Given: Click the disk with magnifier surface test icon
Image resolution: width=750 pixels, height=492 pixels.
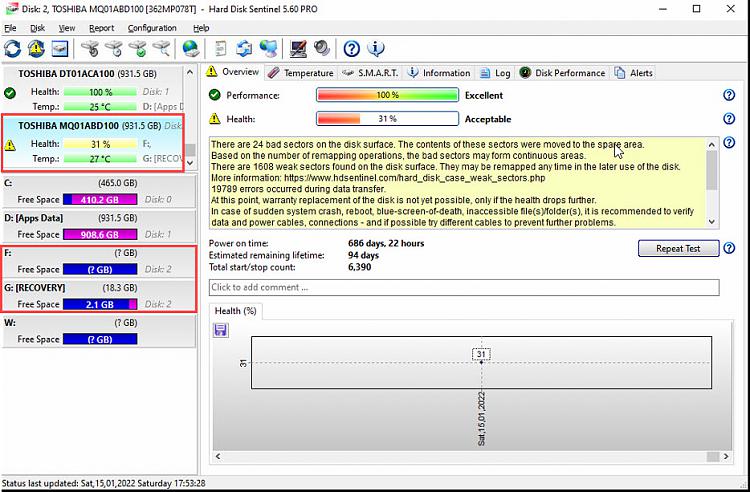Looking at the screenshot, I should [162, 48].
